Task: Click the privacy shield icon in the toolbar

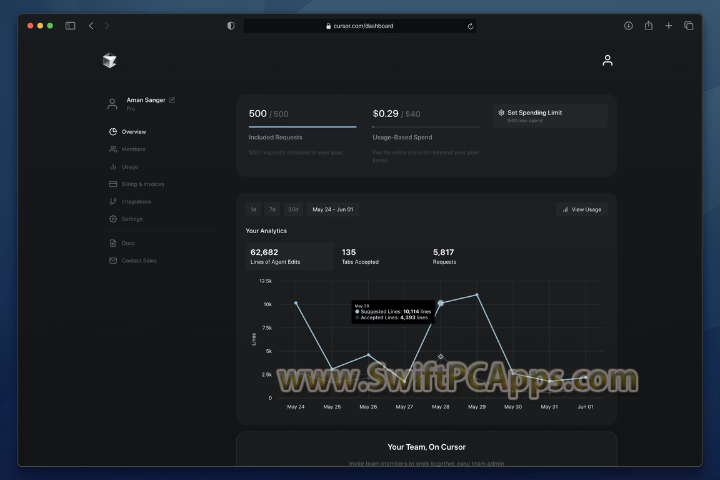Action: tap(231, 26)
